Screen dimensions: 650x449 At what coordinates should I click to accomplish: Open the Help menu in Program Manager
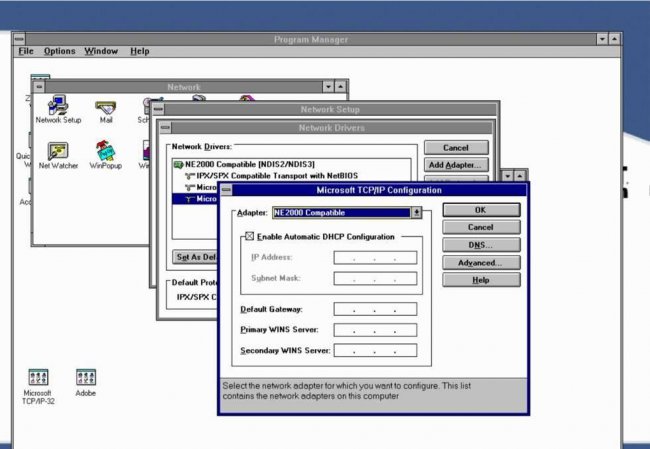(140, 51)
